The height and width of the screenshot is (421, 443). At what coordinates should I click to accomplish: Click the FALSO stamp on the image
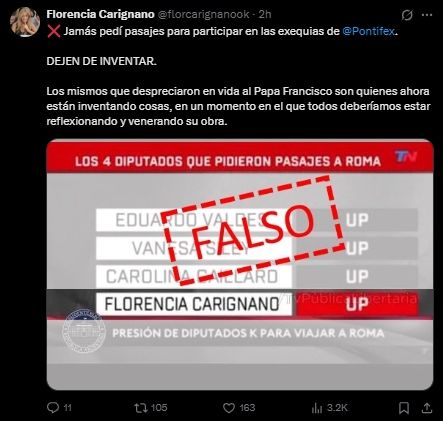252,230
